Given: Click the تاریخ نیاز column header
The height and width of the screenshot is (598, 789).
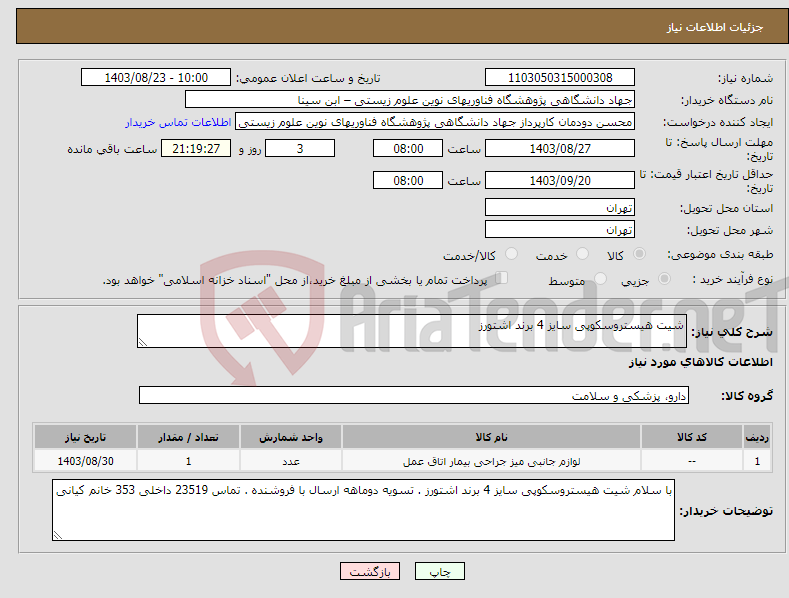Looking at the screenshot, I should [86, 437].
